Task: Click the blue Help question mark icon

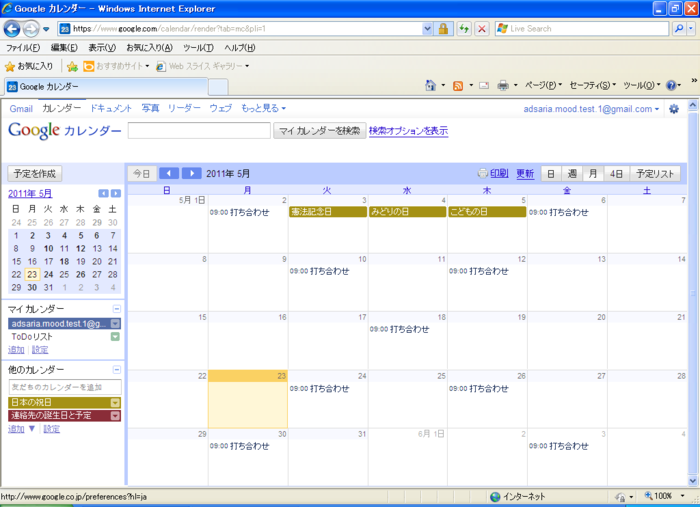Action: tap(671, 85)
